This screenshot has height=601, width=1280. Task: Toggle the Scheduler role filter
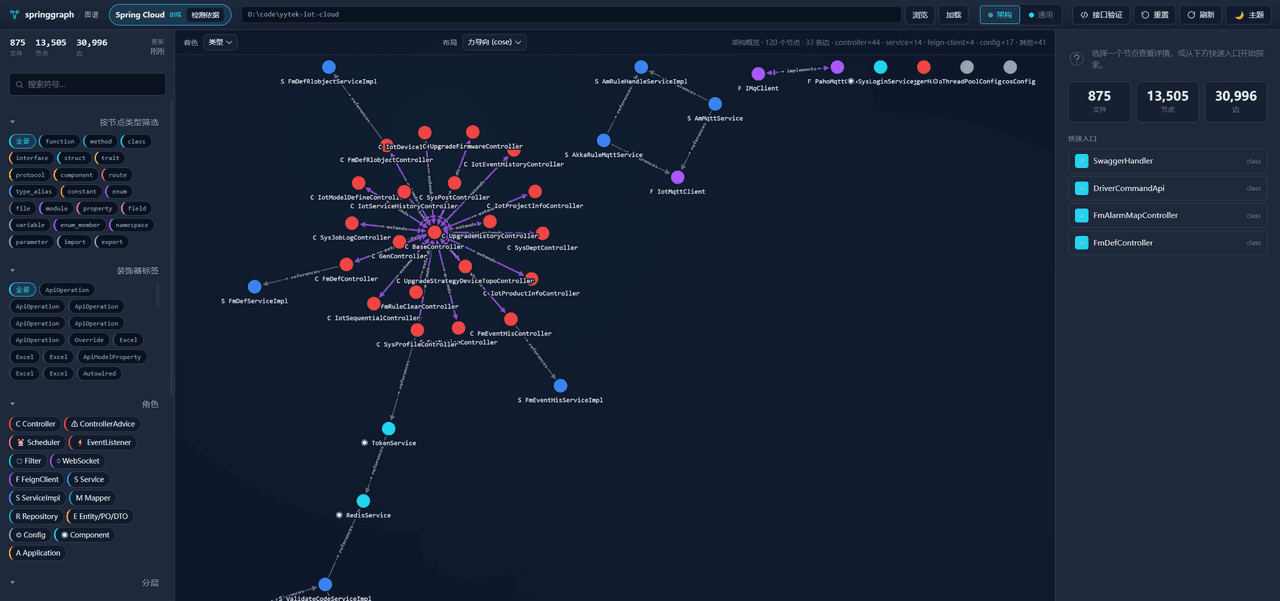click(38, 442)
